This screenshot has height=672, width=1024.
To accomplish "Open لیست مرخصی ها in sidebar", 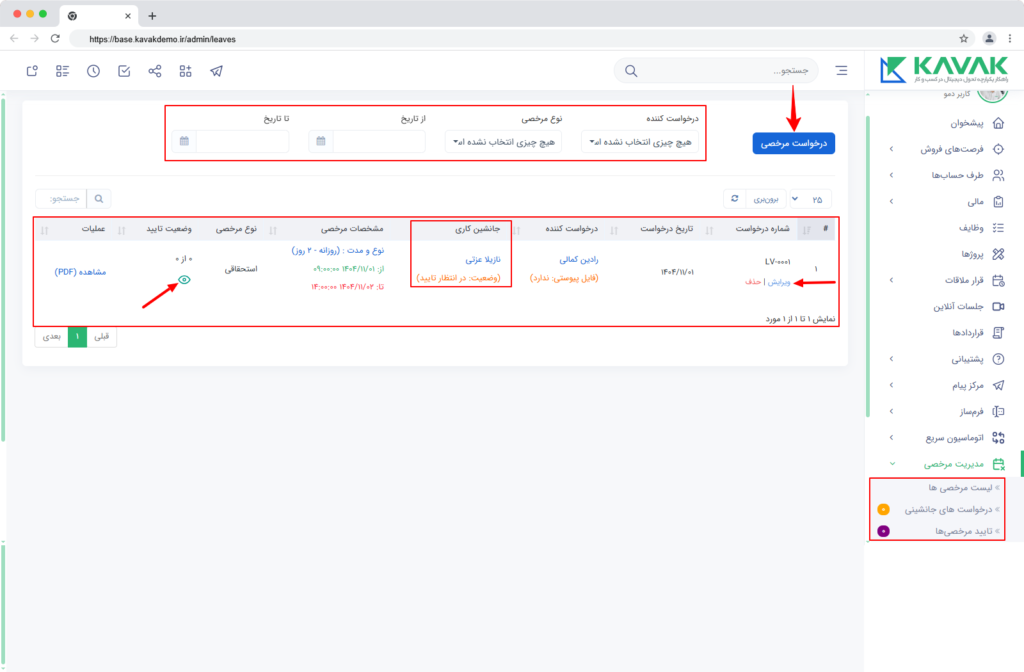I will tap(960, 488).
